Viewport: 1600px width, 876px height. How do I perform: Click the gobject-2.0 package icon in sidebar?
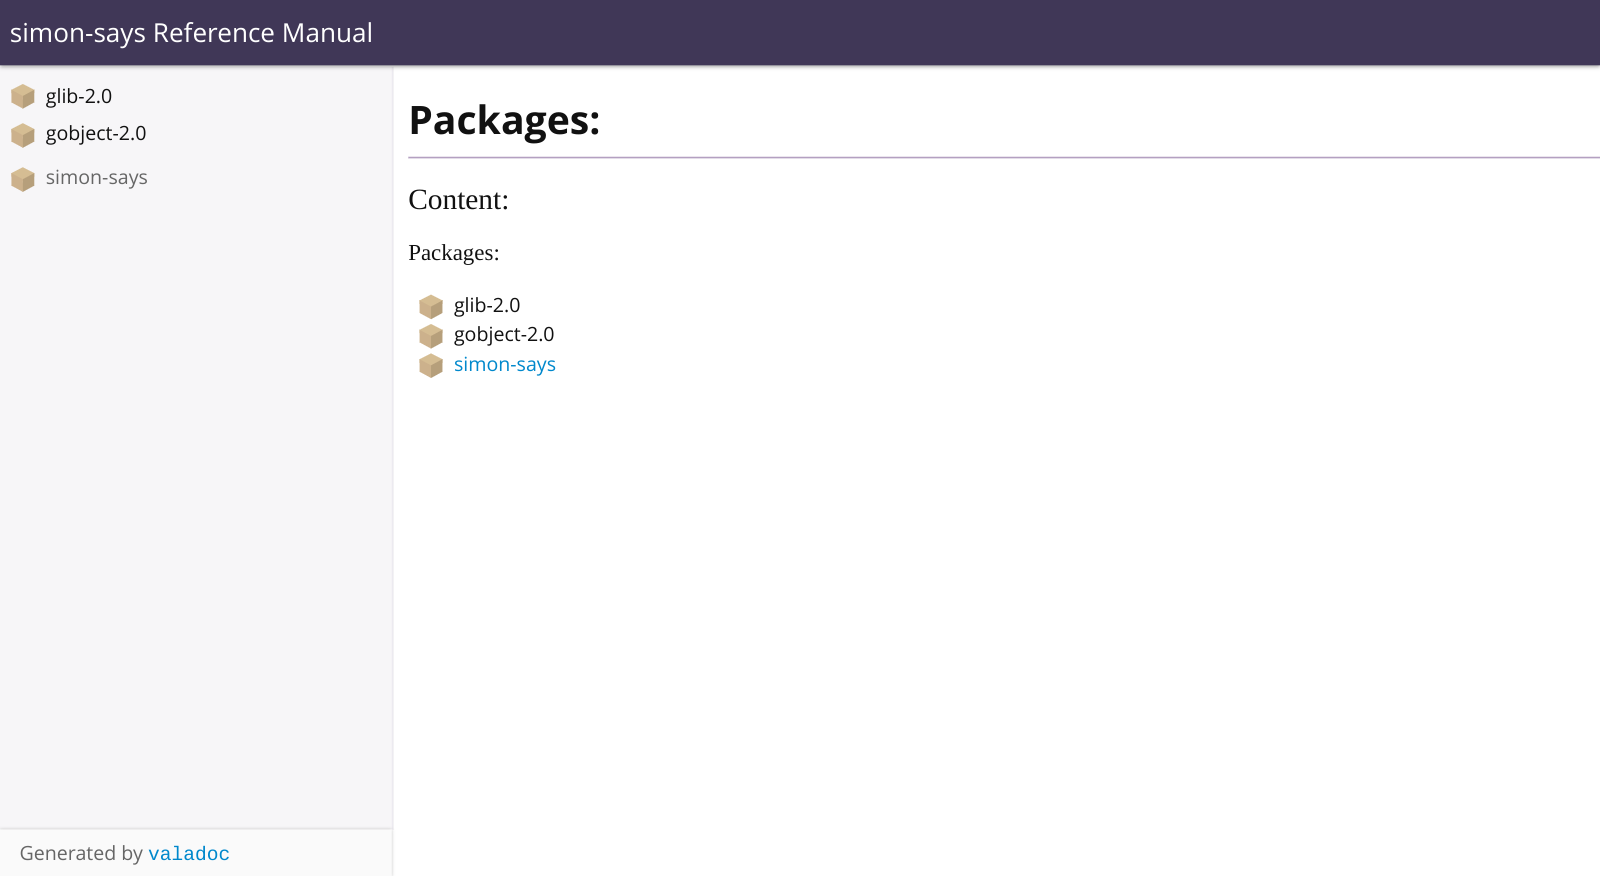tap(23, 134)
